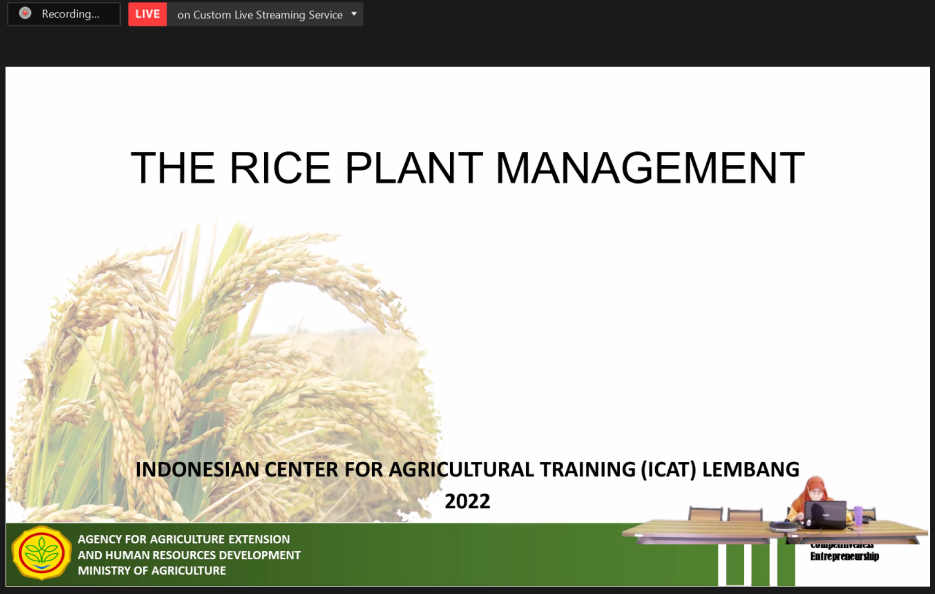The width and height of the screenshot is (935, 594).
Task: Click "AND HUMAN RESOURCES DEVELOPMENT" text
Action: point(189,555)
